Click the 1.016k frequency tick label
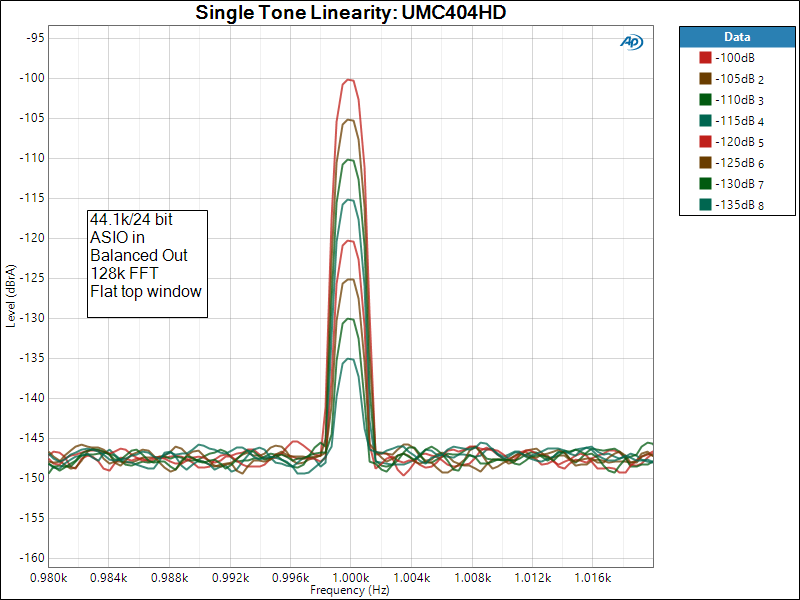The width and height of the screenshot is (800, 600). point(593,578)
